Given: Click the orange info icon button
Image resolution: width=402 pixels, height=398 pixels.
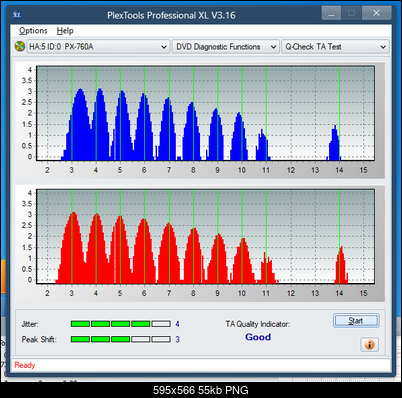Looking at the screenshot, I should [x=369, y=345].
